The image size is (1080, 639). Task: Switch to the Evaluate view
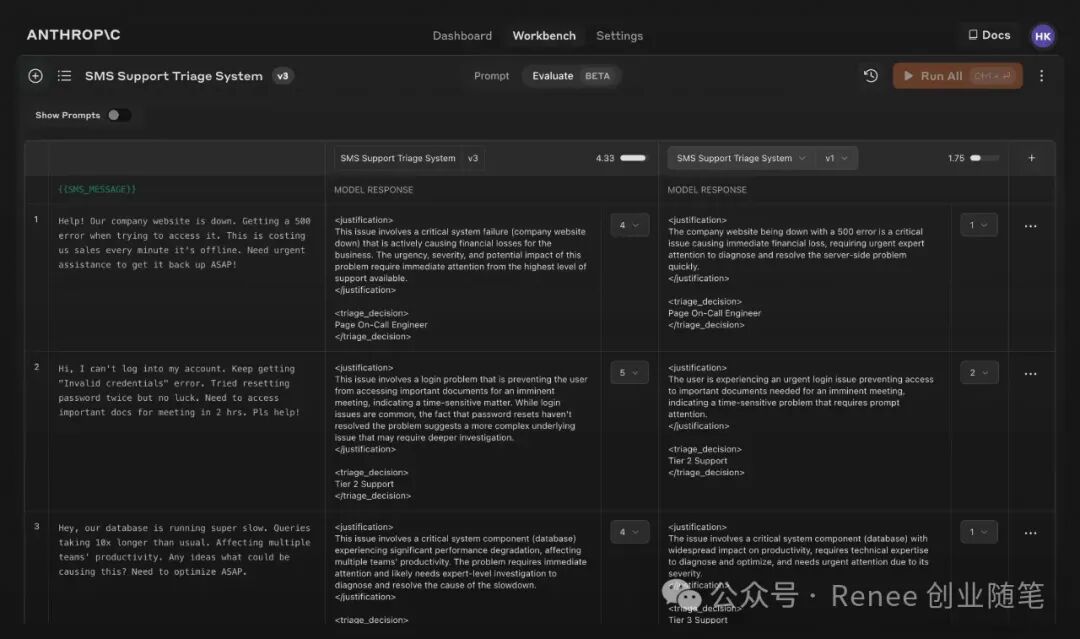click(x=571, y=76)
